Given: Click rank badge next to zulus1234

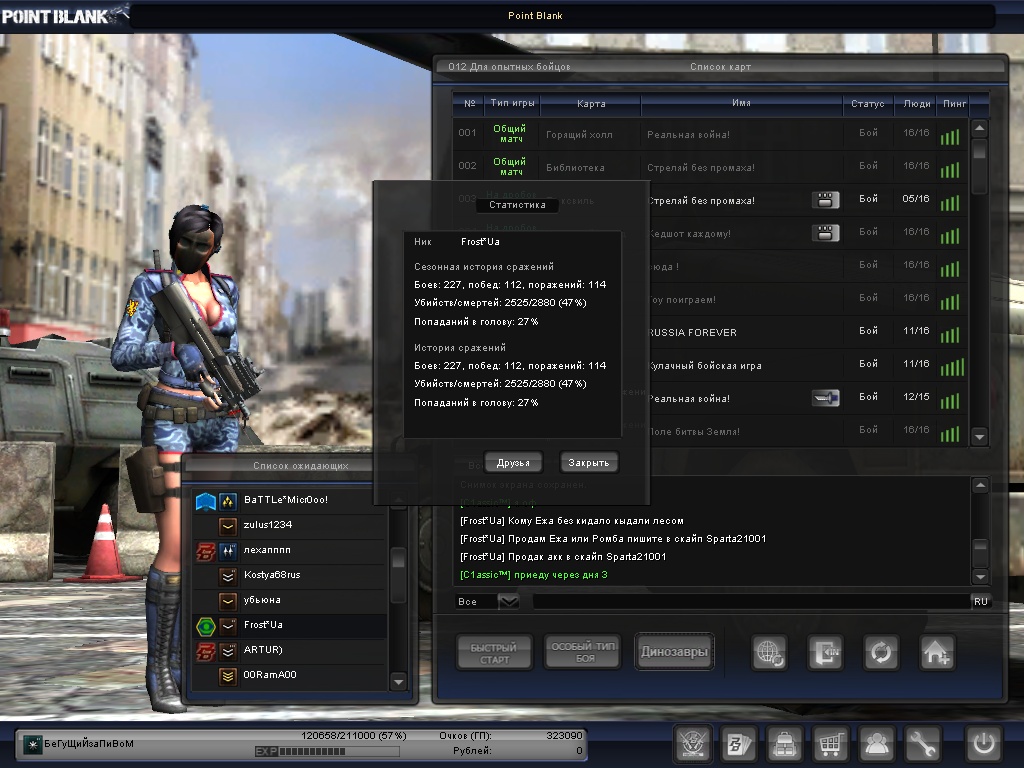Looking at the screenshot, I should click(x=228, y=526).
